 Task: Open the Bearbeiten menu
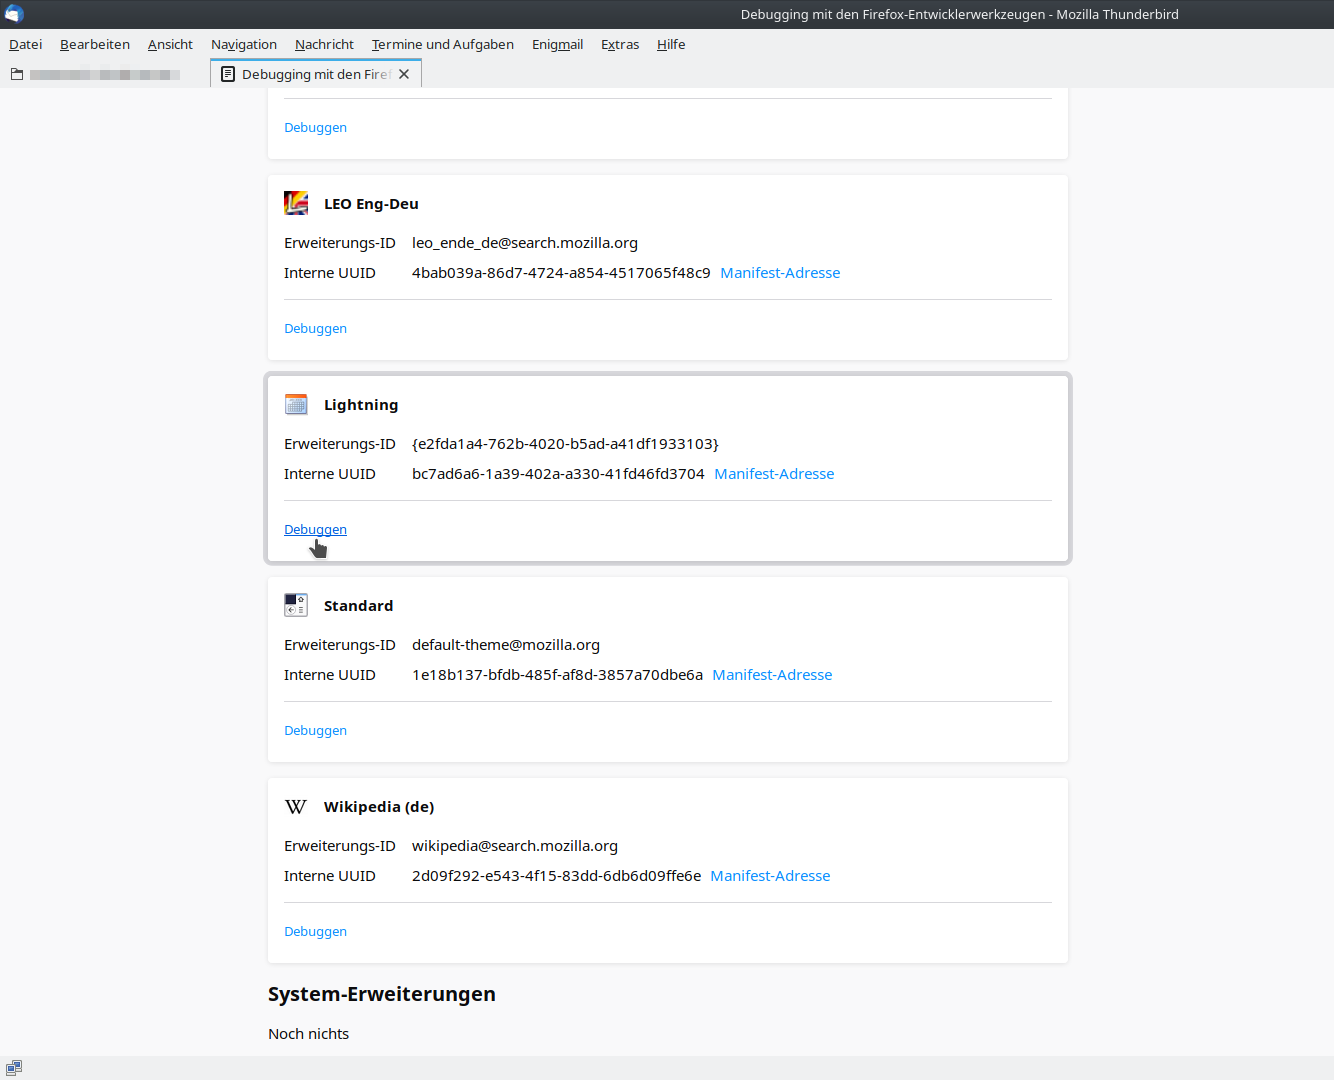pyautogui.click(x=95, y=44)
